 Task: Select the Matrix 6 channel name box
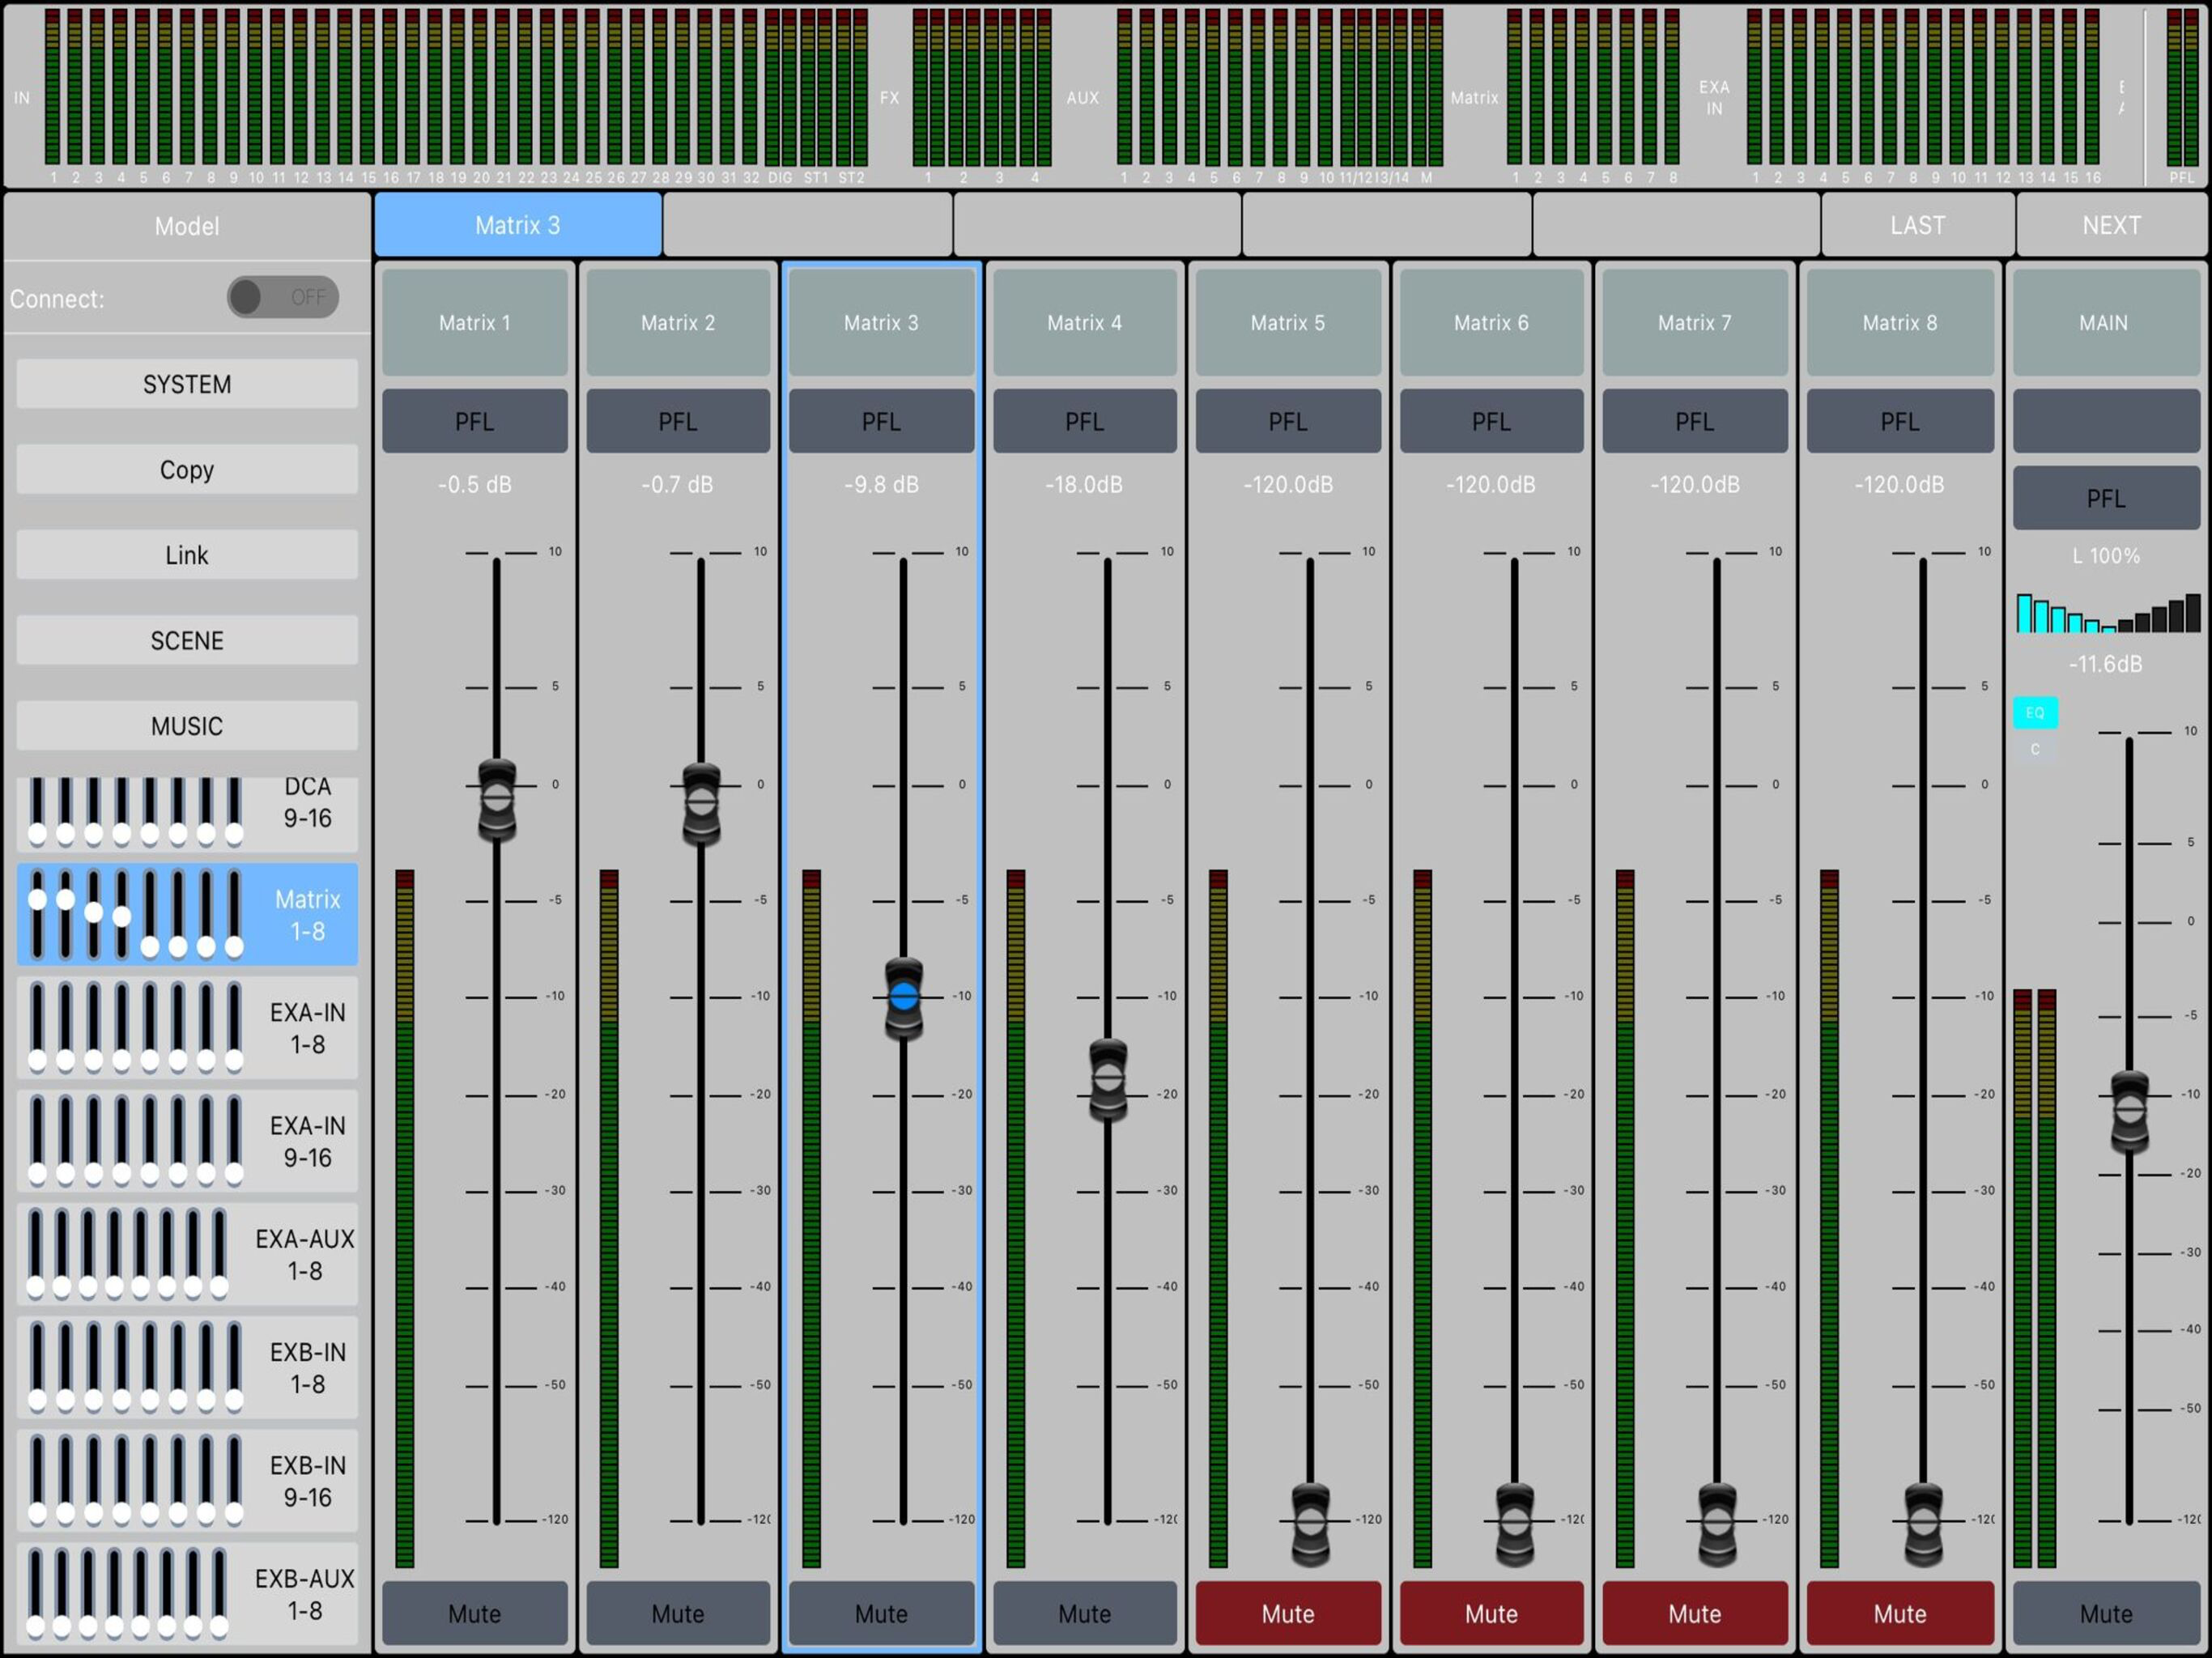[x=1491, y=322]
